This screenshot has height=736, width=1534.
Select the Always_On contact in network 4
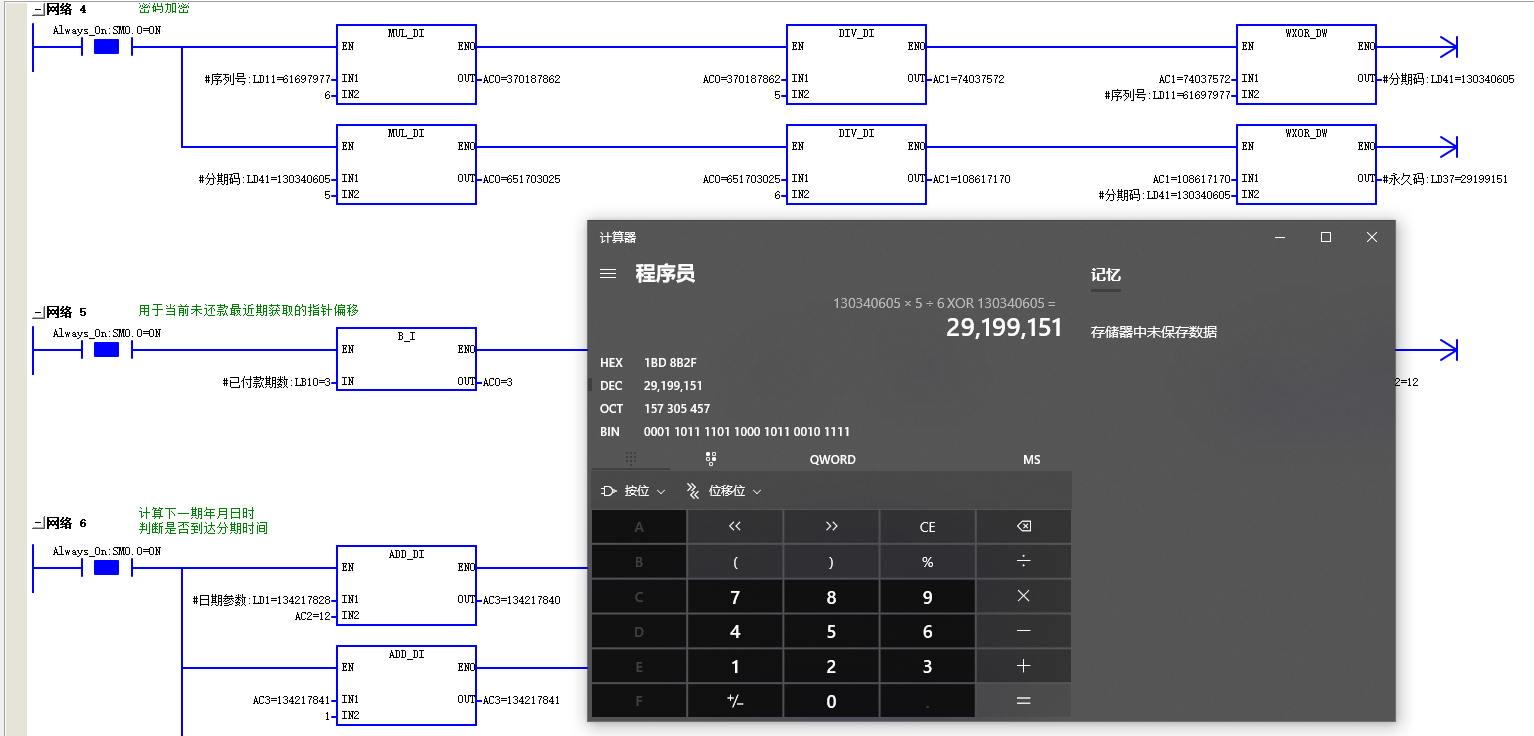pyautogui.click(x=106, y=46)
